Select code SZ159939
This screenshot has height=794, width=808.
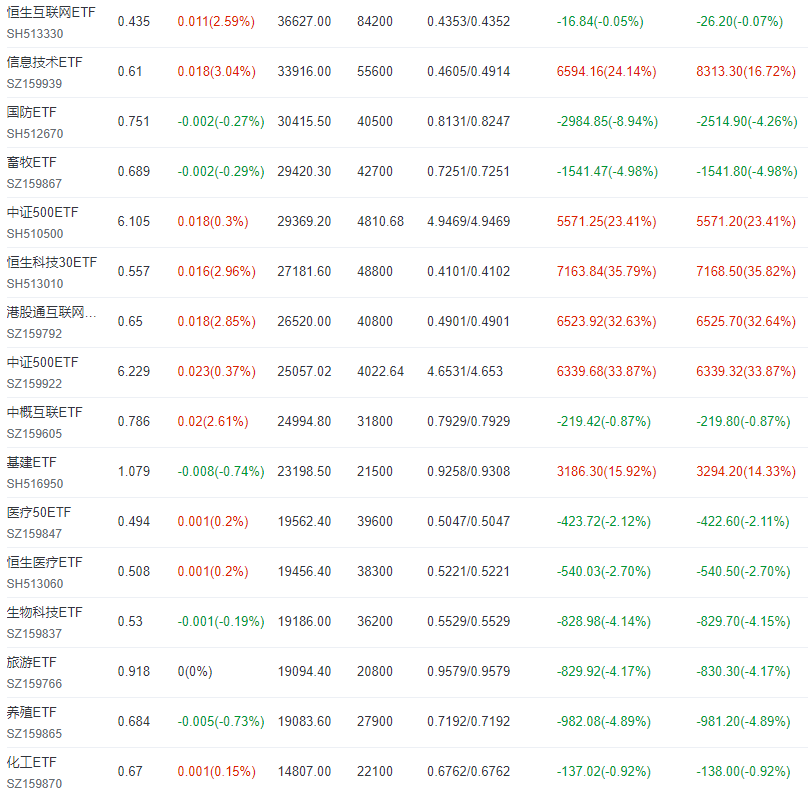point(35,84)
